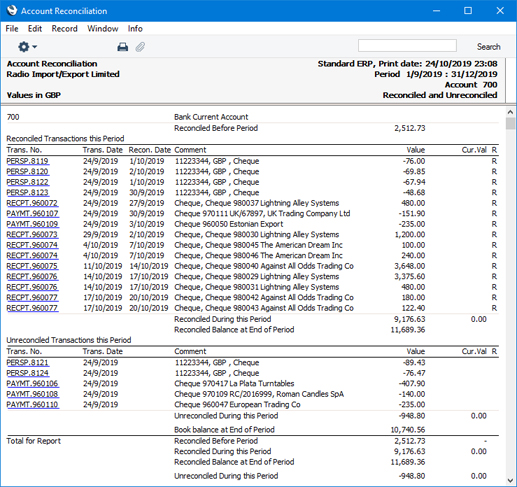The image size is (517, 487).
Task: Open transaction RECPT.960075
Action: (x=32, y=266)
